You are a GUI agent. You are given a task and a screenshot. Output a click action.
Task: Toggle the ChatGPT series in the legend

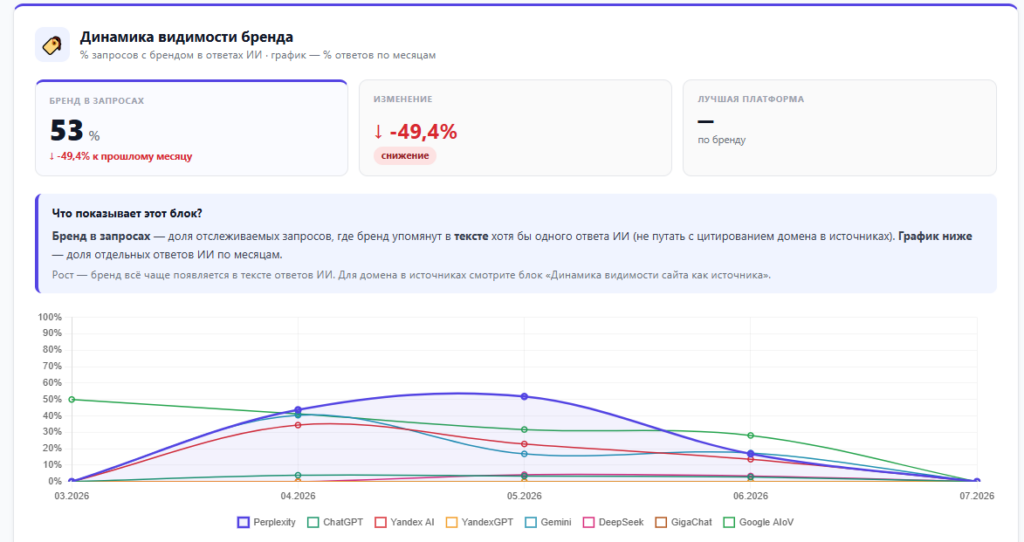point(335,522)
